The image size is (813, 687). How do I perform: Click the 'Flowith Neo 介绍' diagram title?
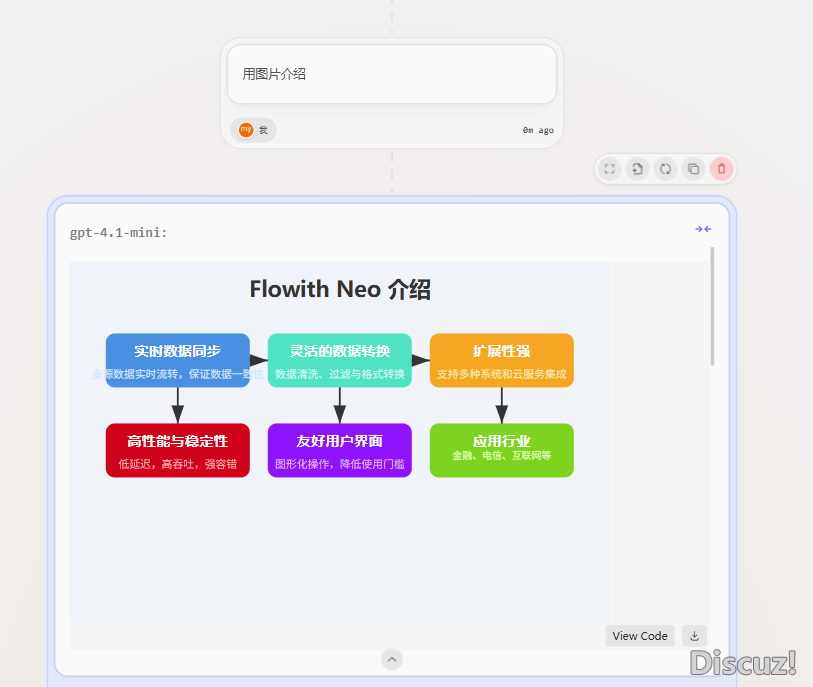coord(340,289)
